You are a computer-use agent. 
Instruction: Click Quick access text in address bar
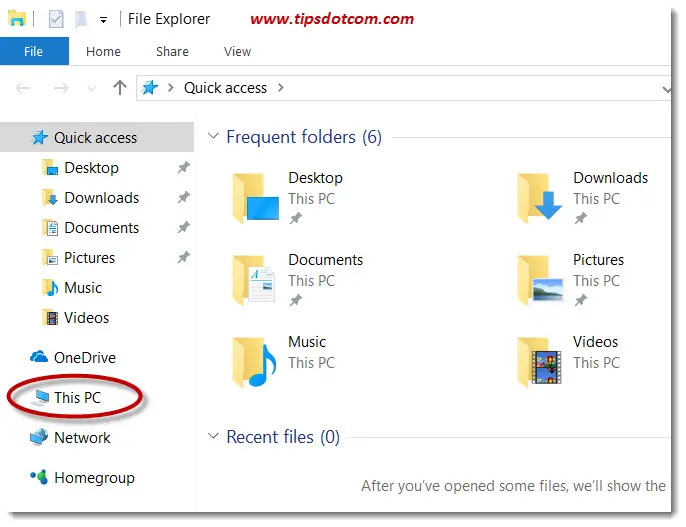(x=225, y=88)
